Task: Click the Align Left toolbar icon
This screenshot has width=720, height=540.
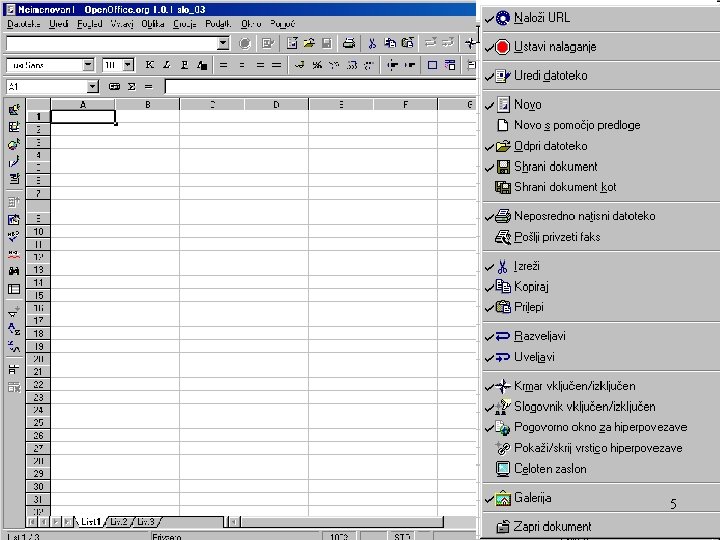Action: 224,65
